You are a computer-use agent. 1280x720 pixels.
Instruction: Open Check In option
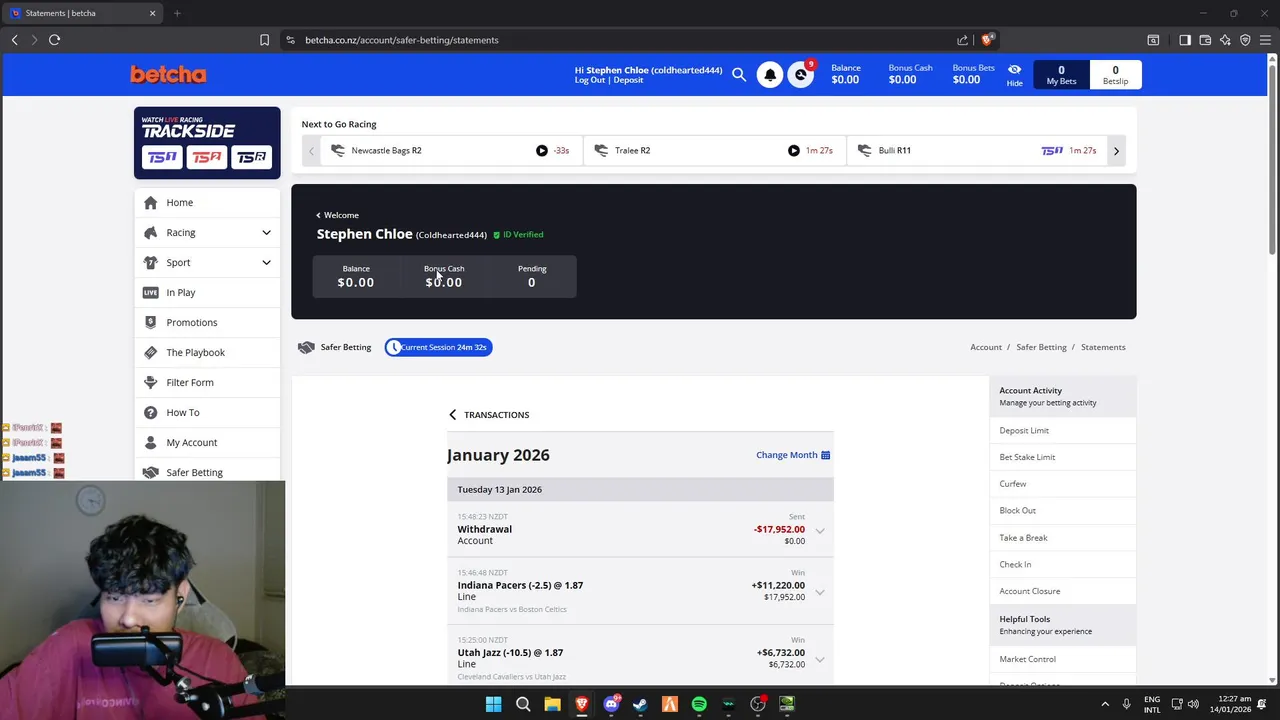1062,564
